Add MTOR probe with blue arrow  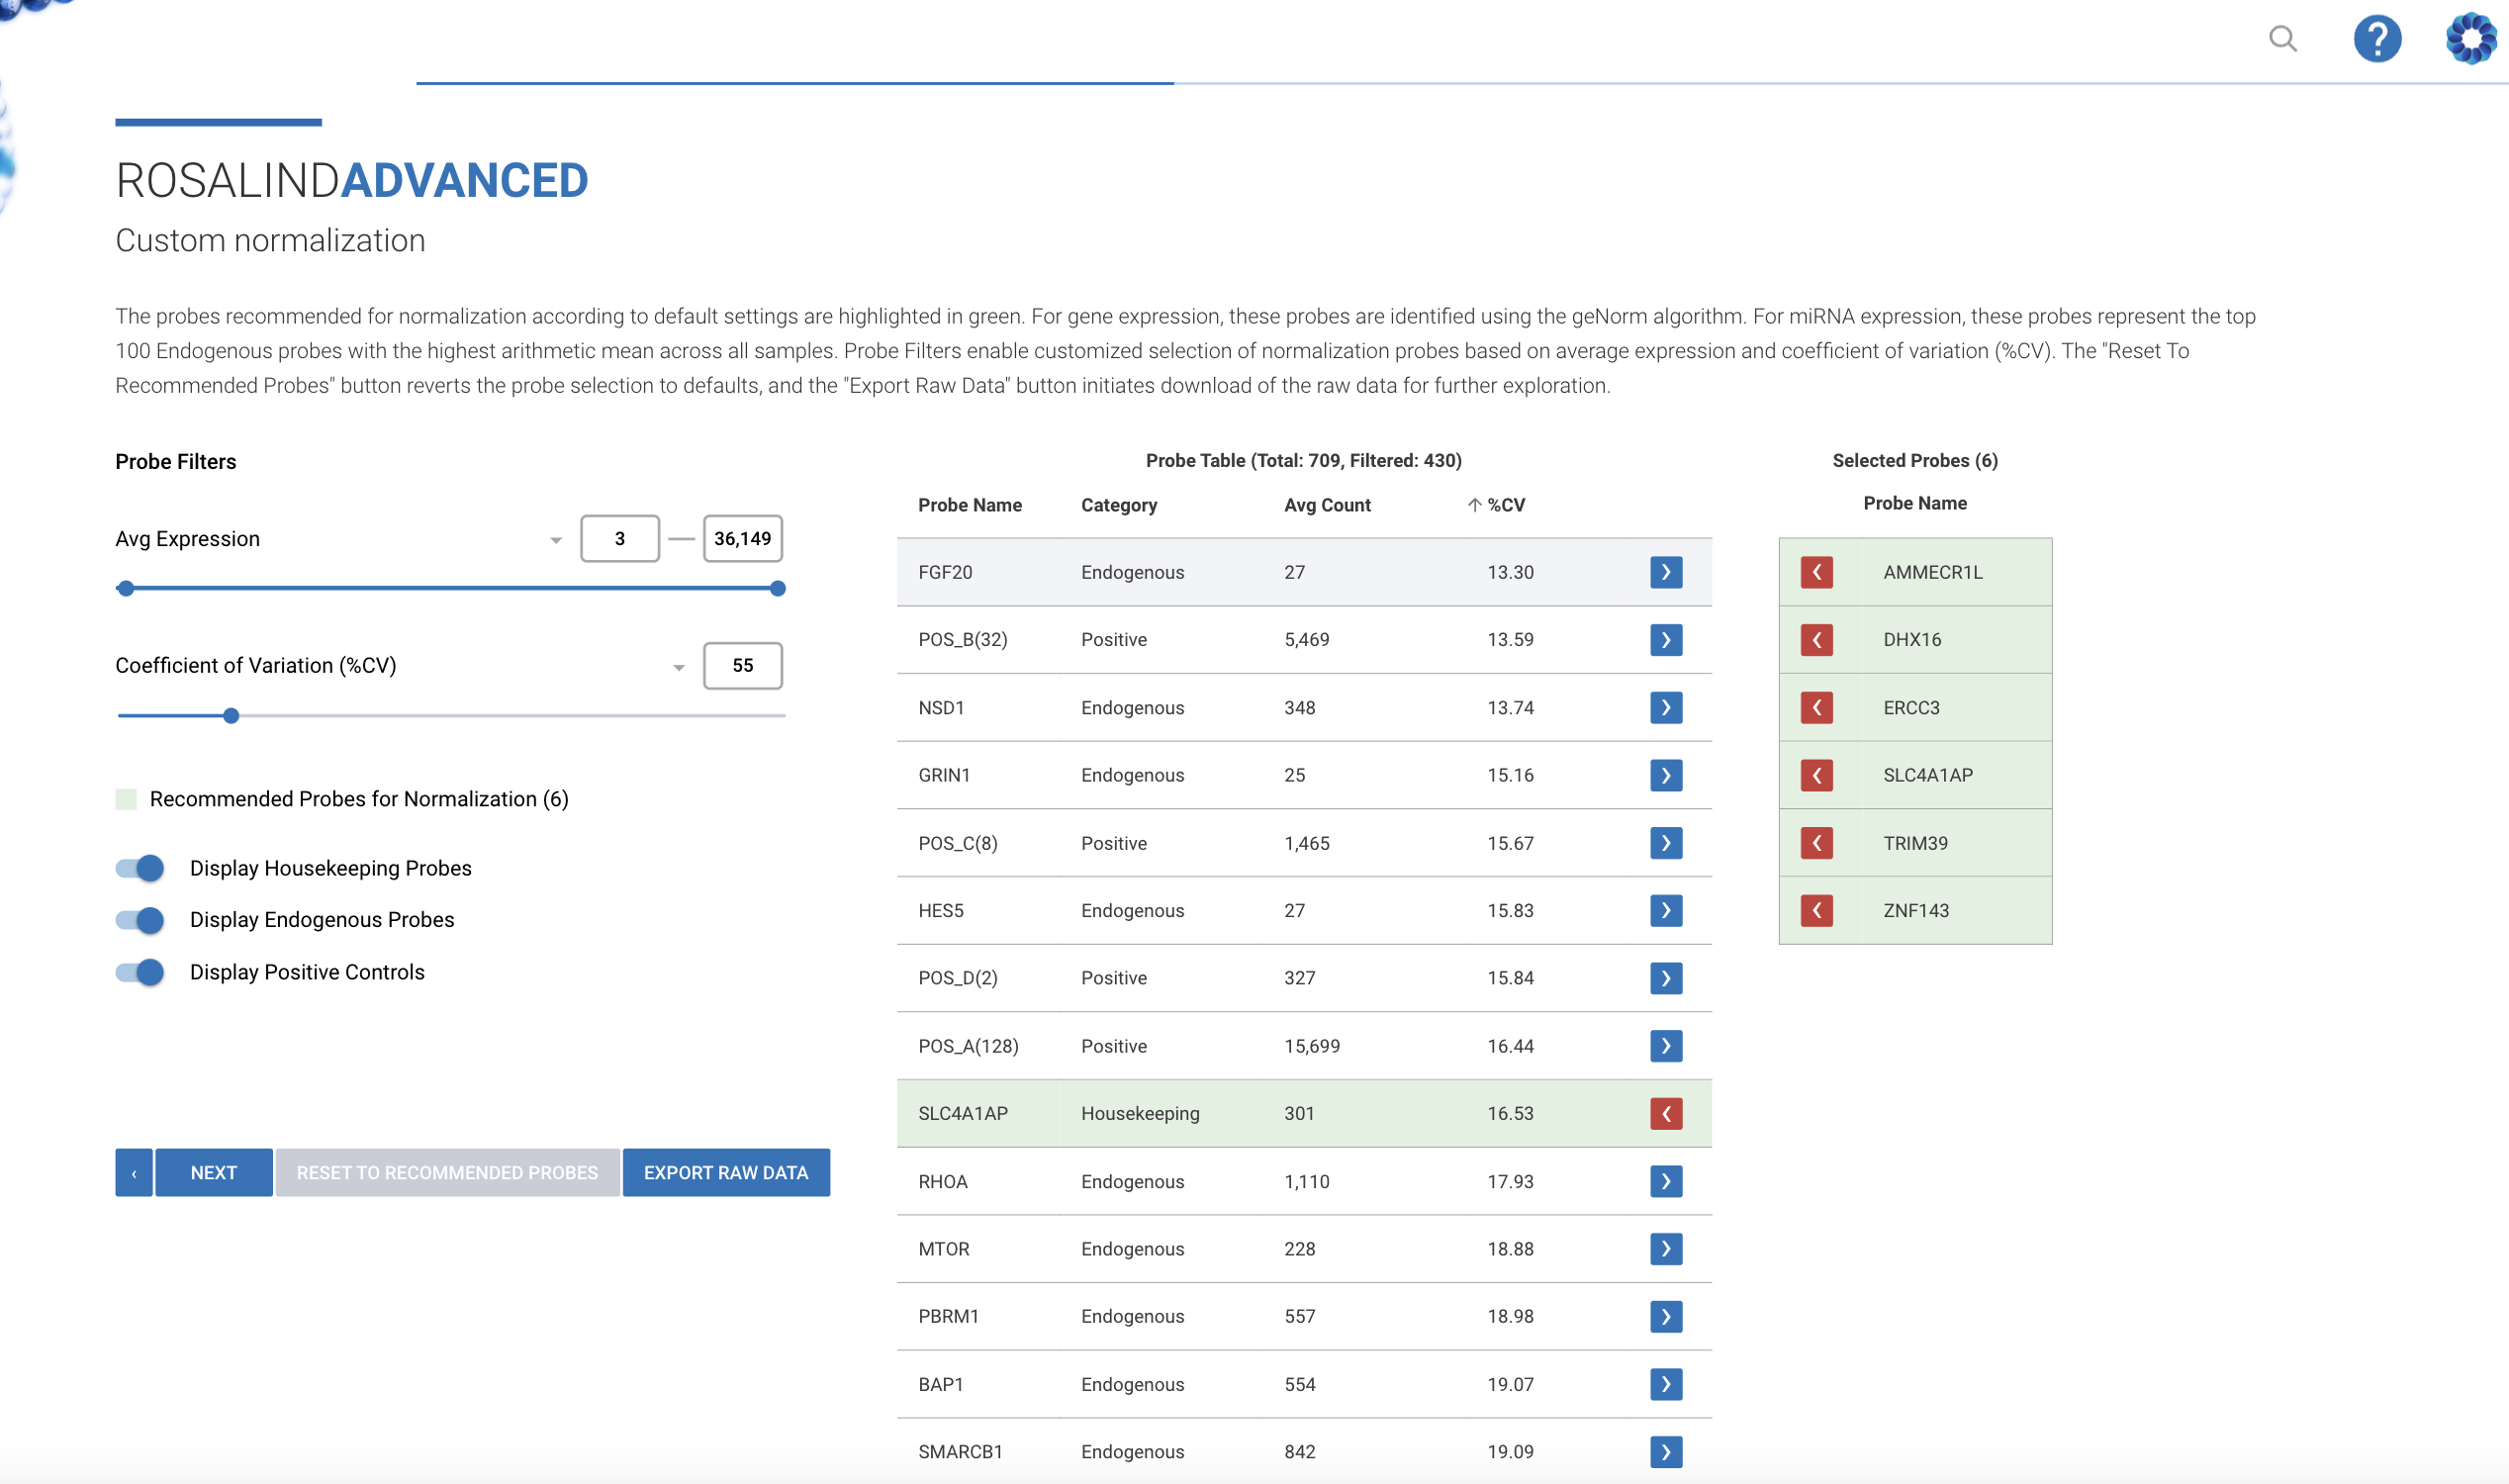point(1665,1249)
